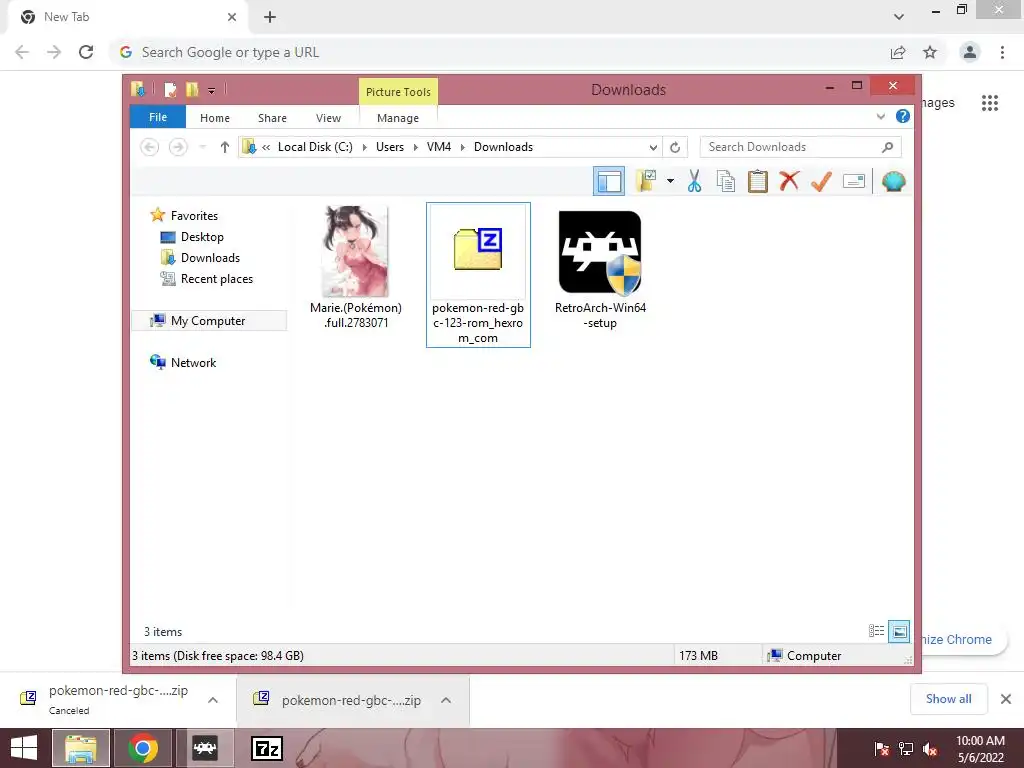Open Chrome tab search chevron
This screenshot has width=1024, height=768.
coord(899,17)
